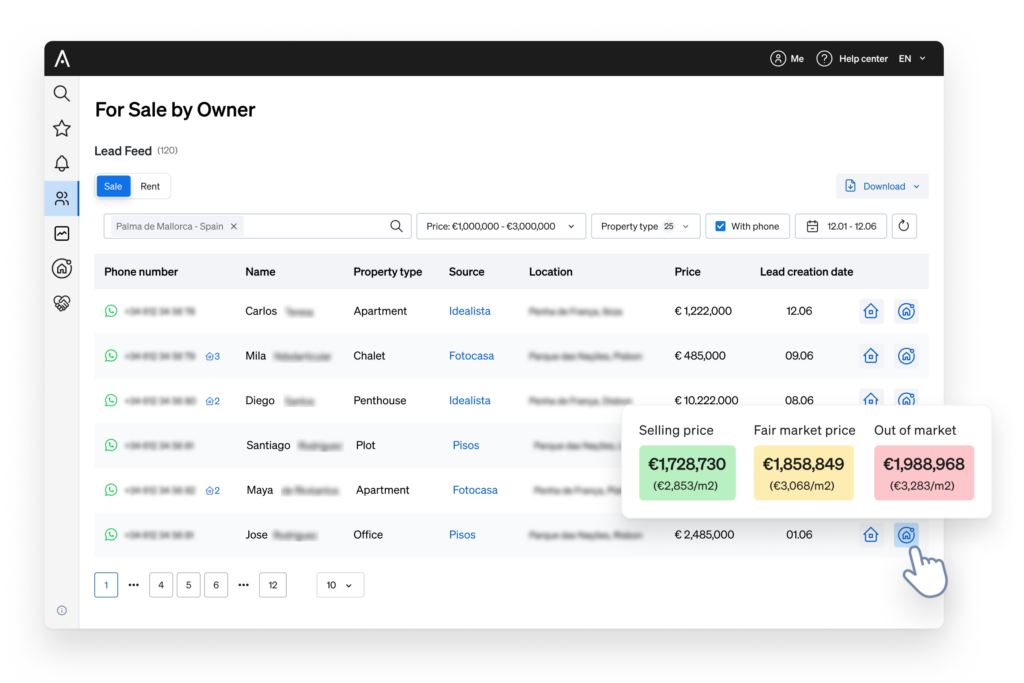Click WhatsApp icon in Carlos row
The height and width of the screenshot is (683, 1024).
111,311
